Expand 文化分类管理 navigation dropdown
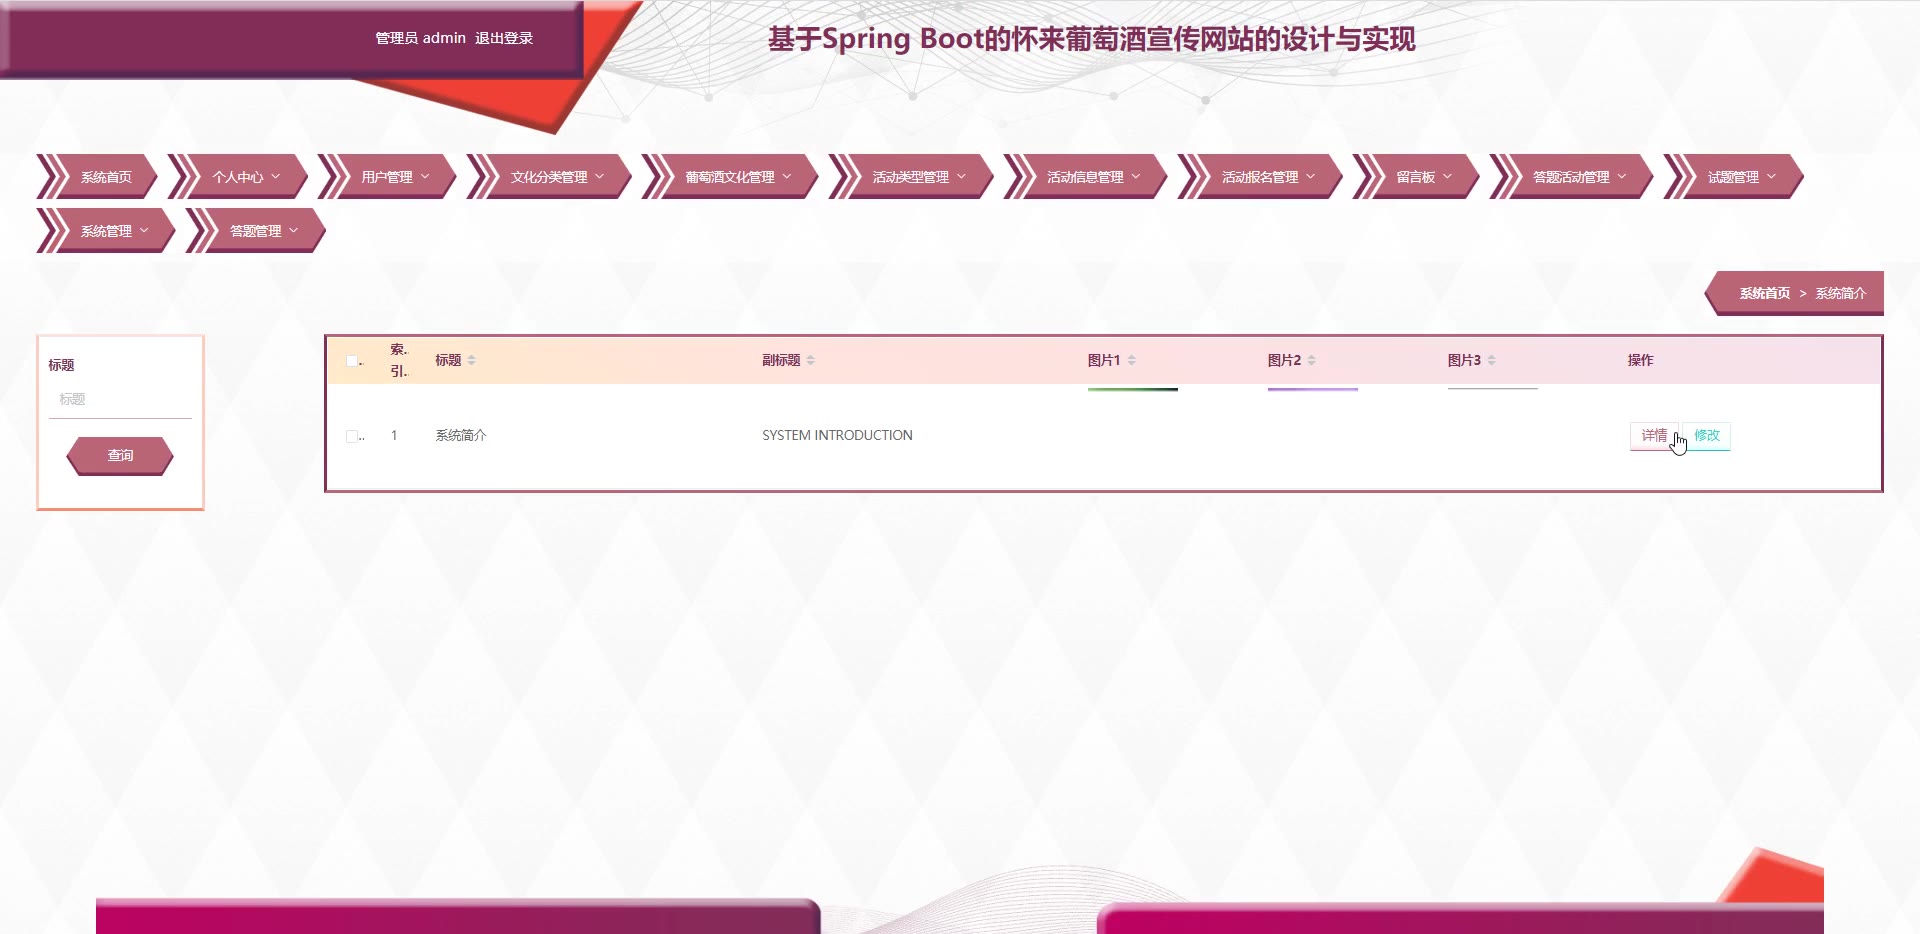Screen dimensions: 1920x934 [x=551, y=177]
